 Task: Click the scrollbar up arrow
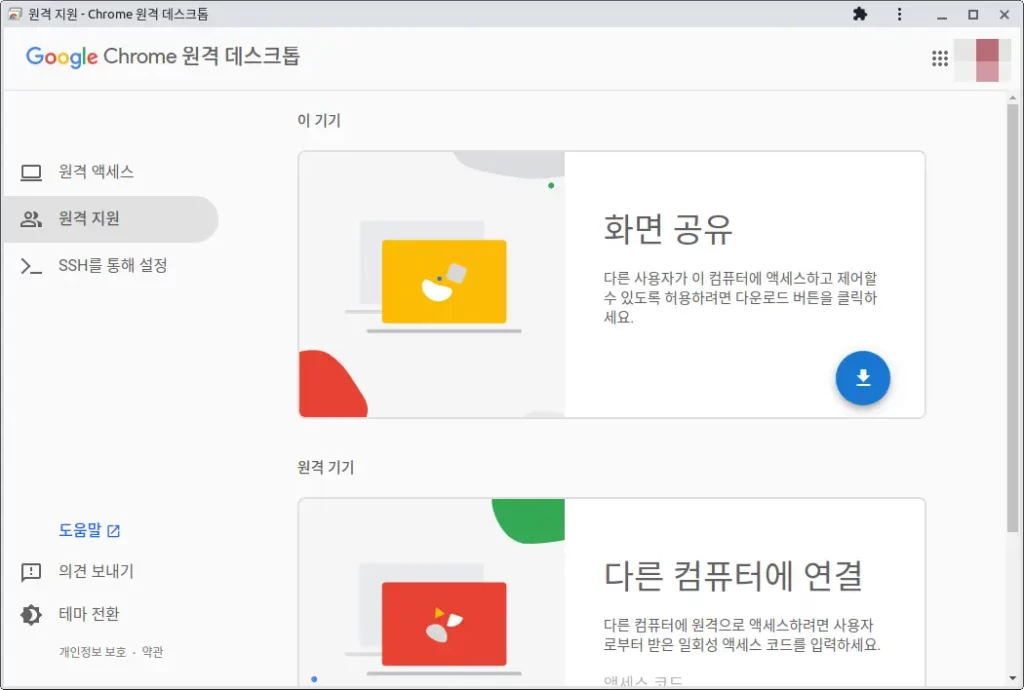[1012, 98]
